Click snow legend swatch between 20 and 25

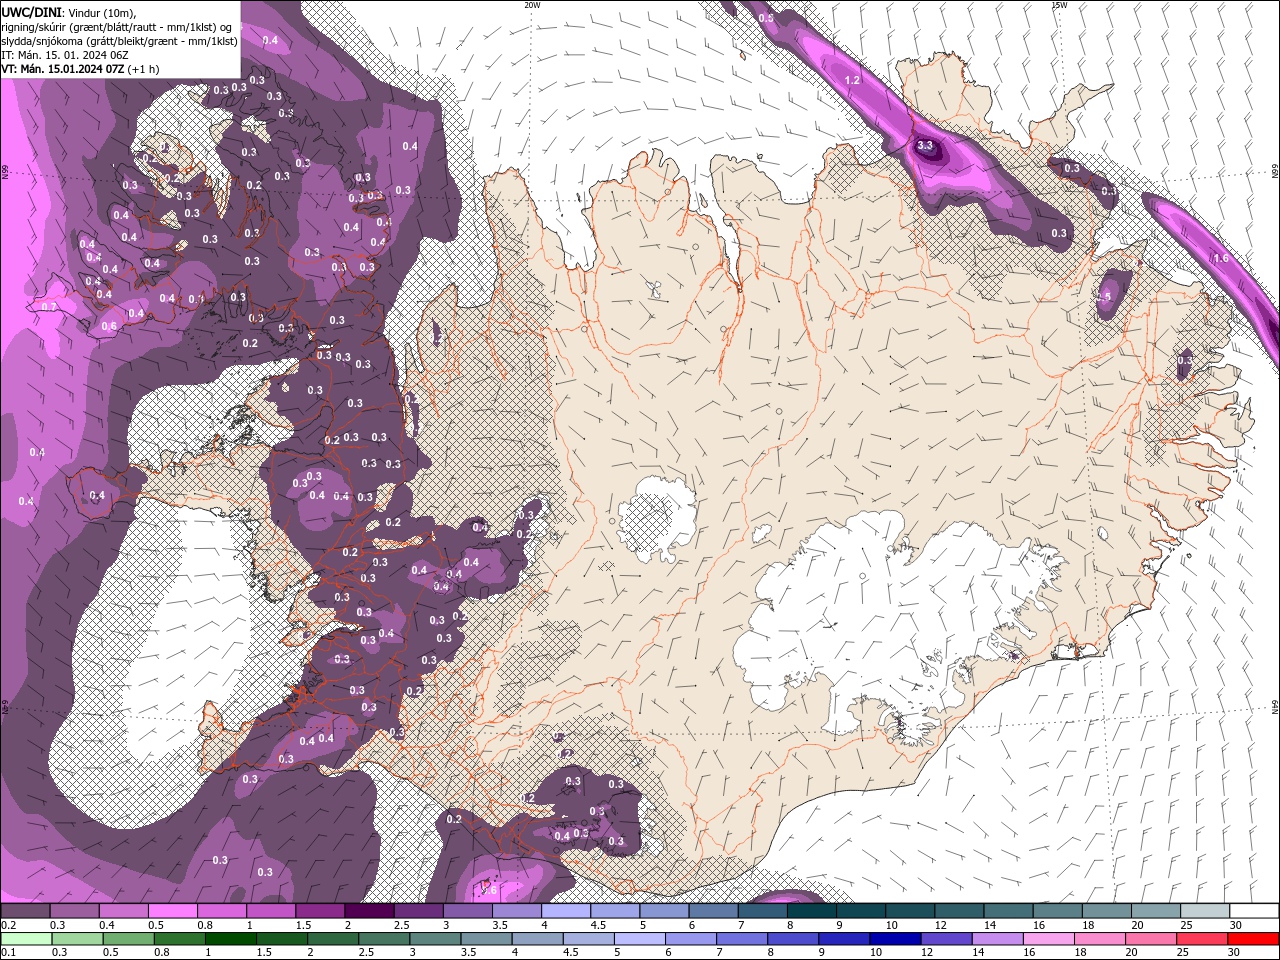coord(1155,911)
